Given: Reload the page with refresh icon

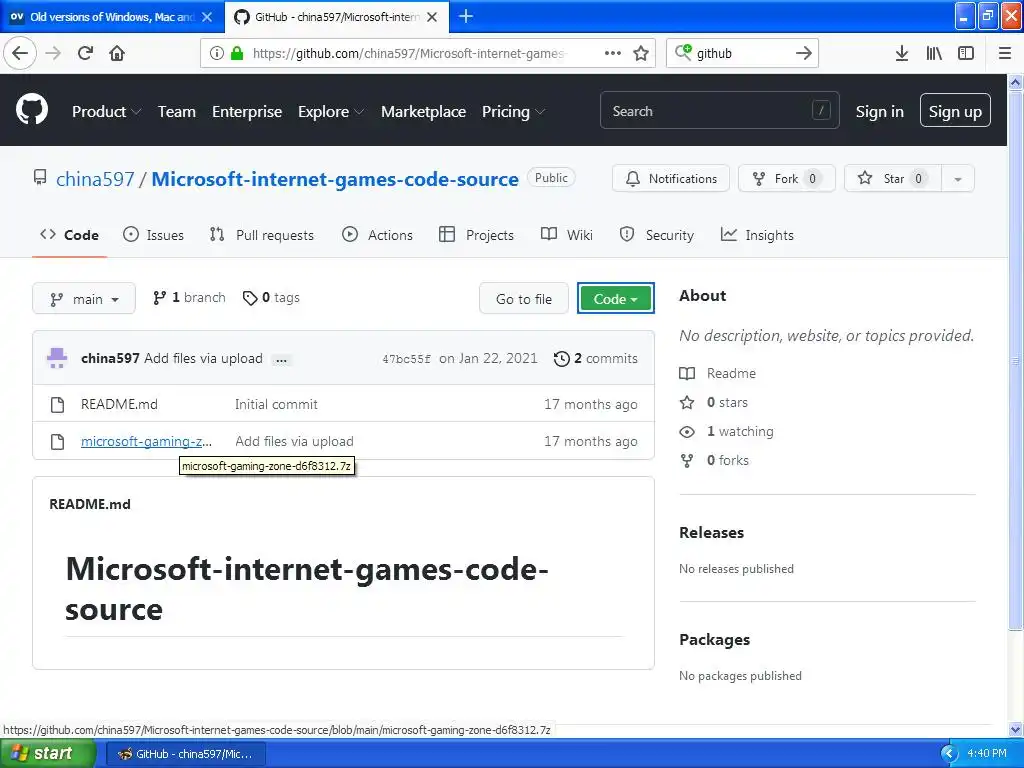Looking at the screenshot, I should pos(86,53).
